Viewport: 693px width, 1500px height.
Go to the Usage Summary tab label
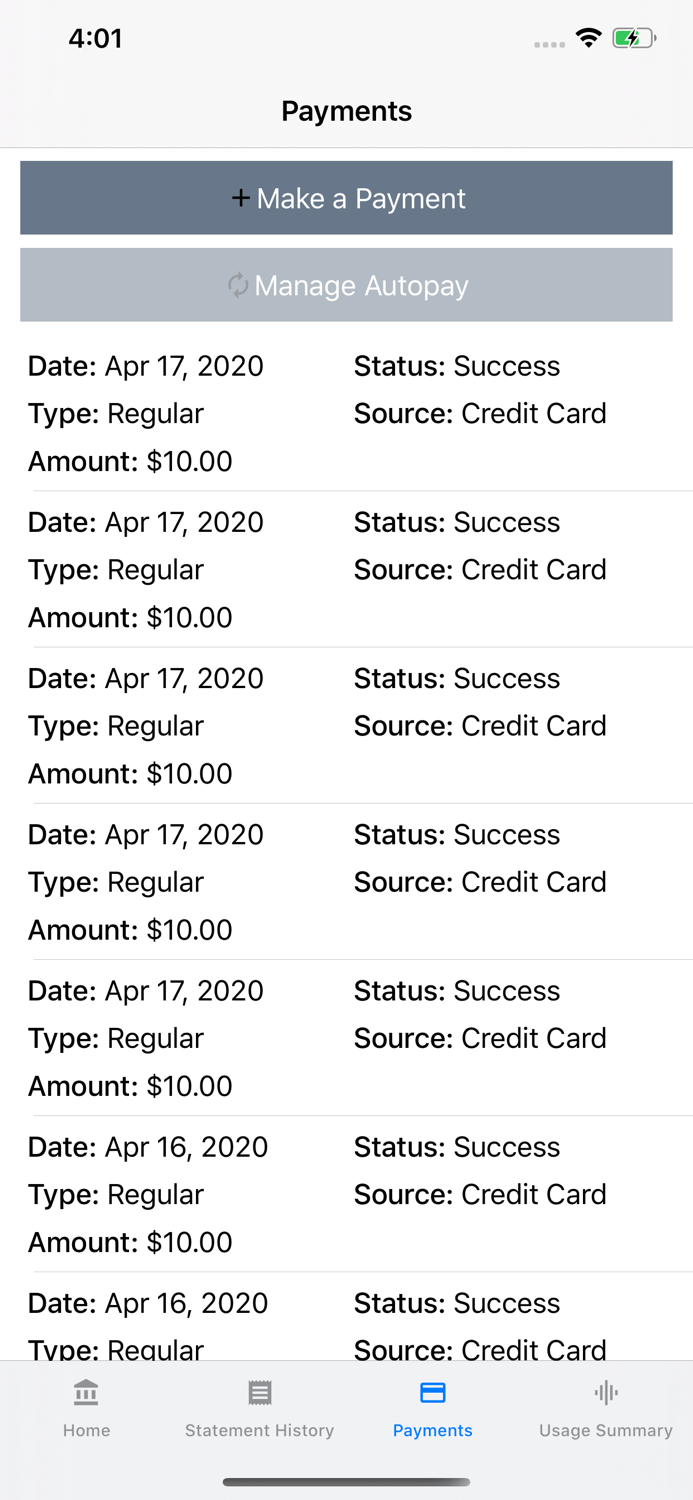point(606,1430)
